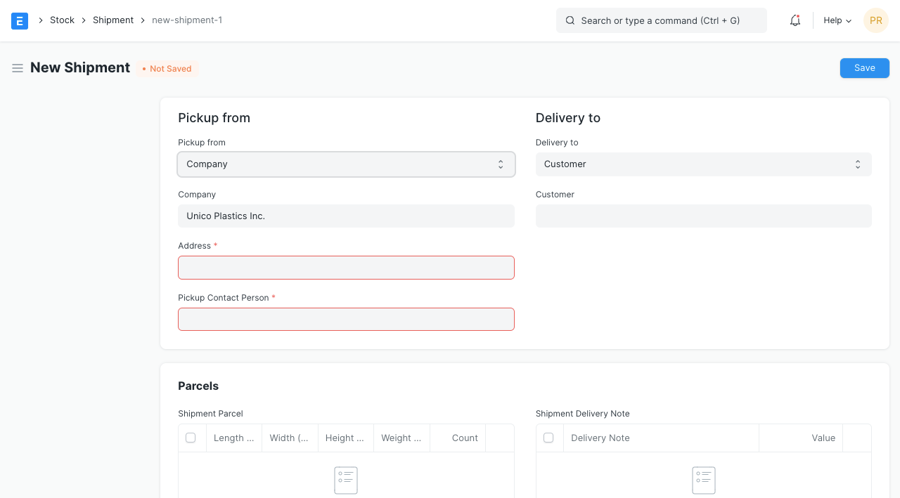Screen dimensions: 900x498
Task: Open the Delivery to dropdown
Action: coord(703,164)
